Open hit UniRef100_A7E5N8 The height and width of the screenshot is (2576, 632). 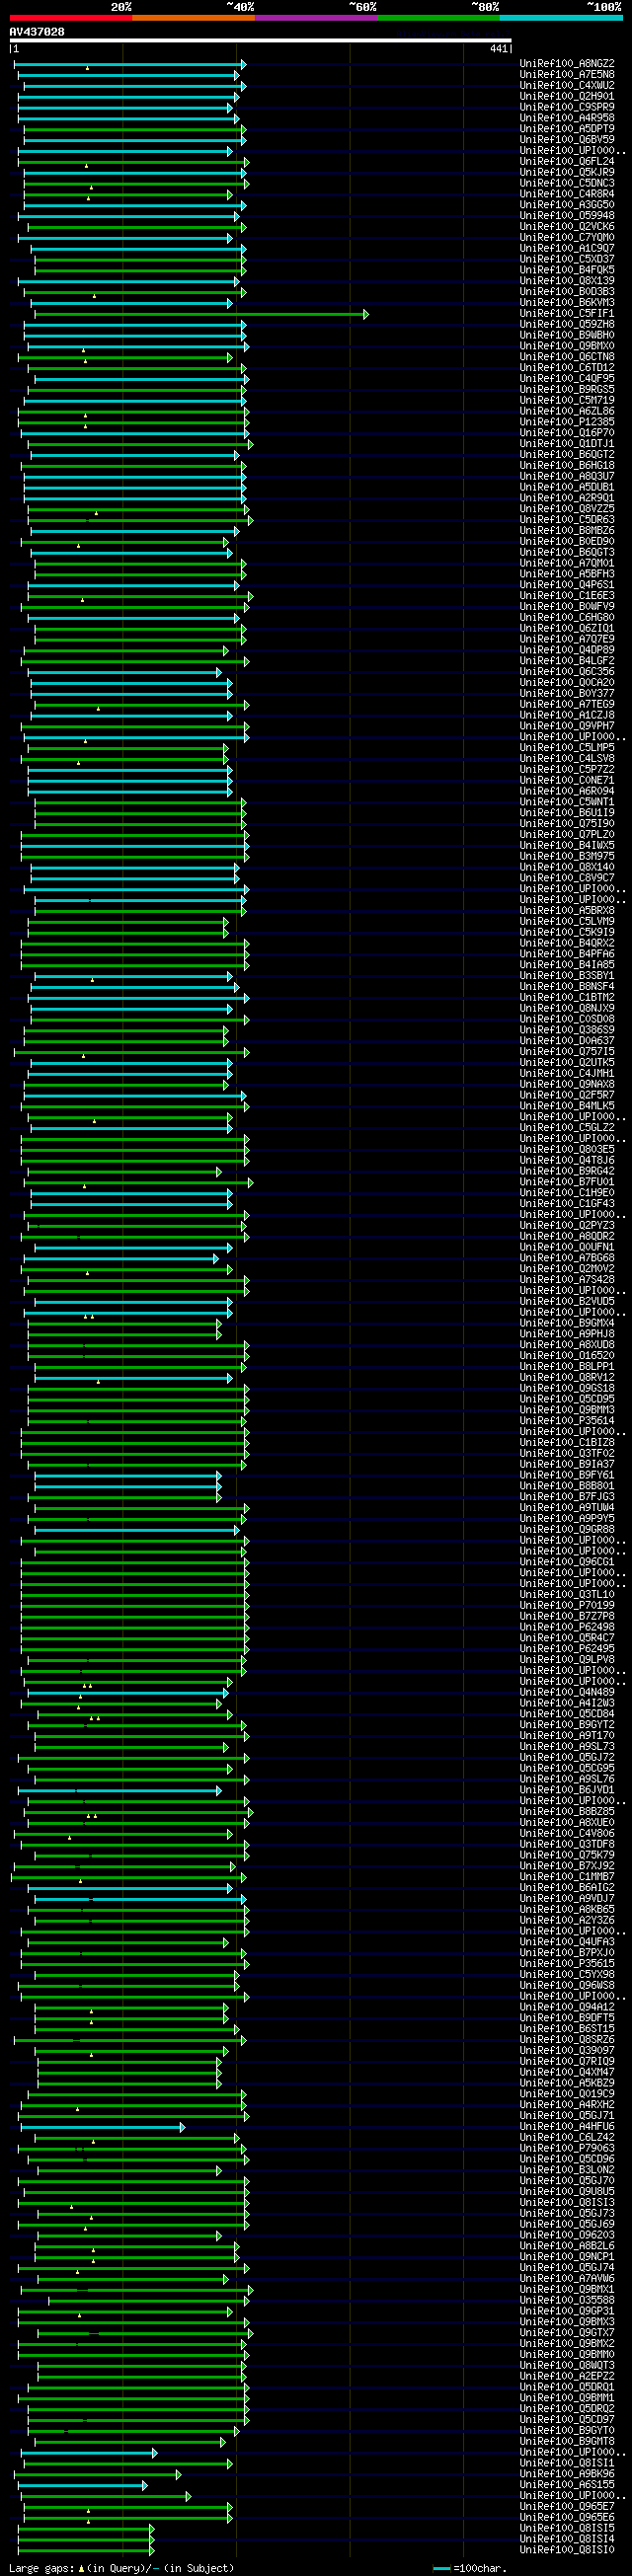(x=567, y=75)
